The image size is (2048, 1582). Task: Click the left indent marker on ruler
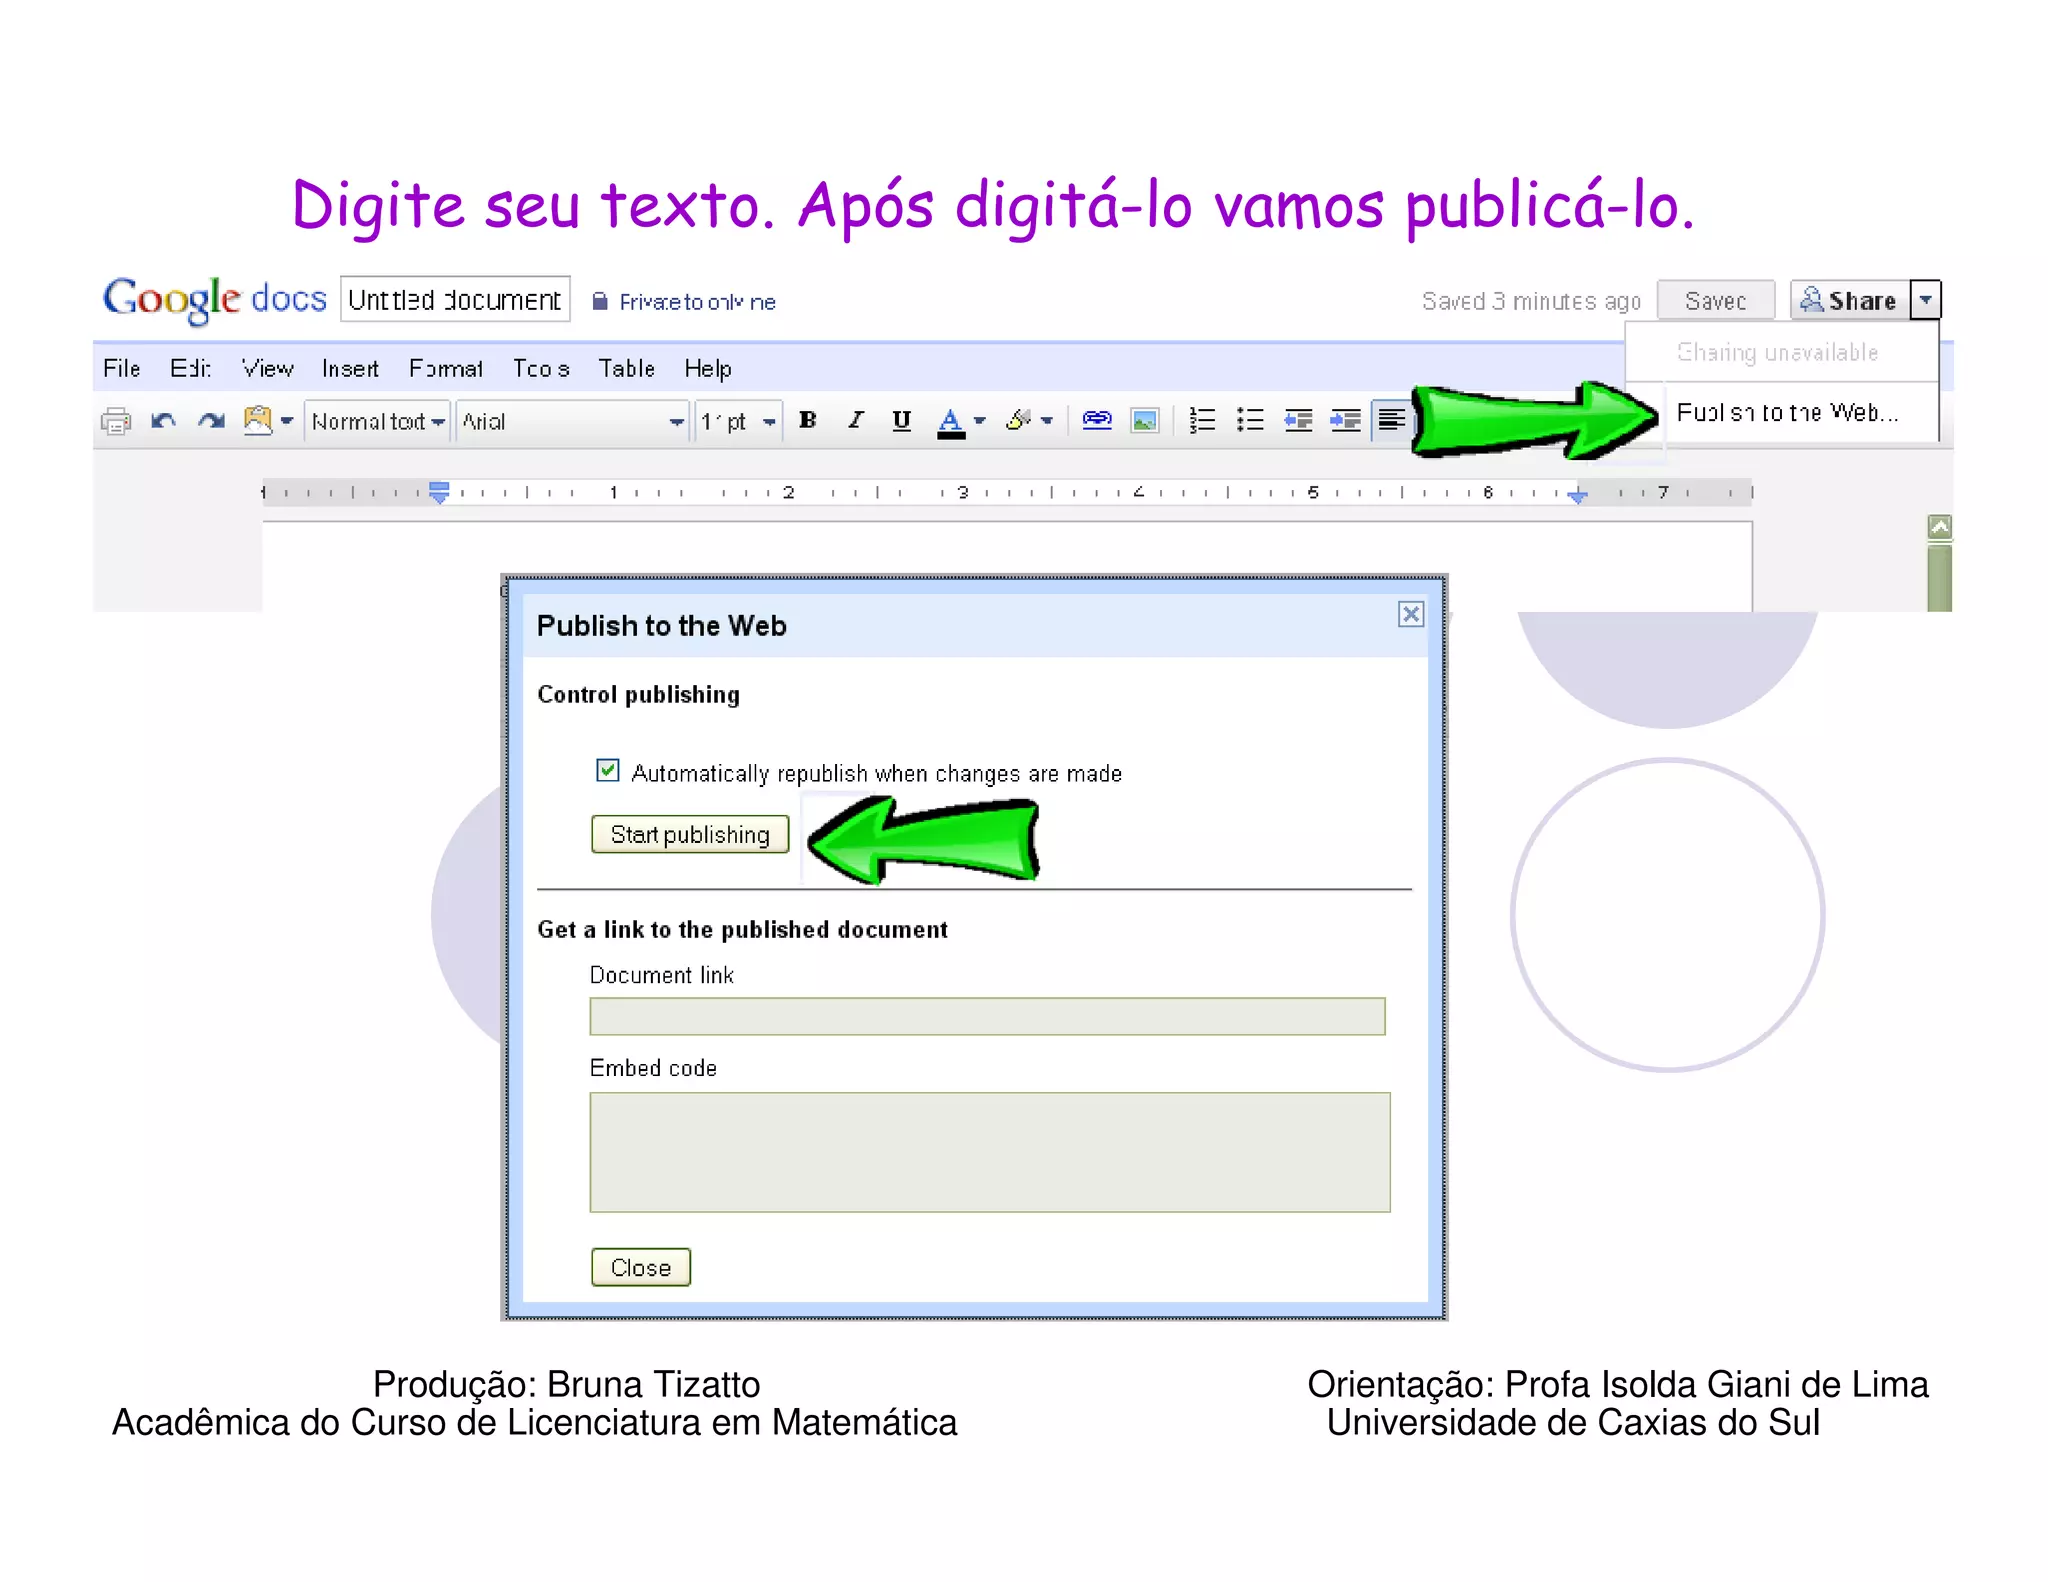coord(439,492)
